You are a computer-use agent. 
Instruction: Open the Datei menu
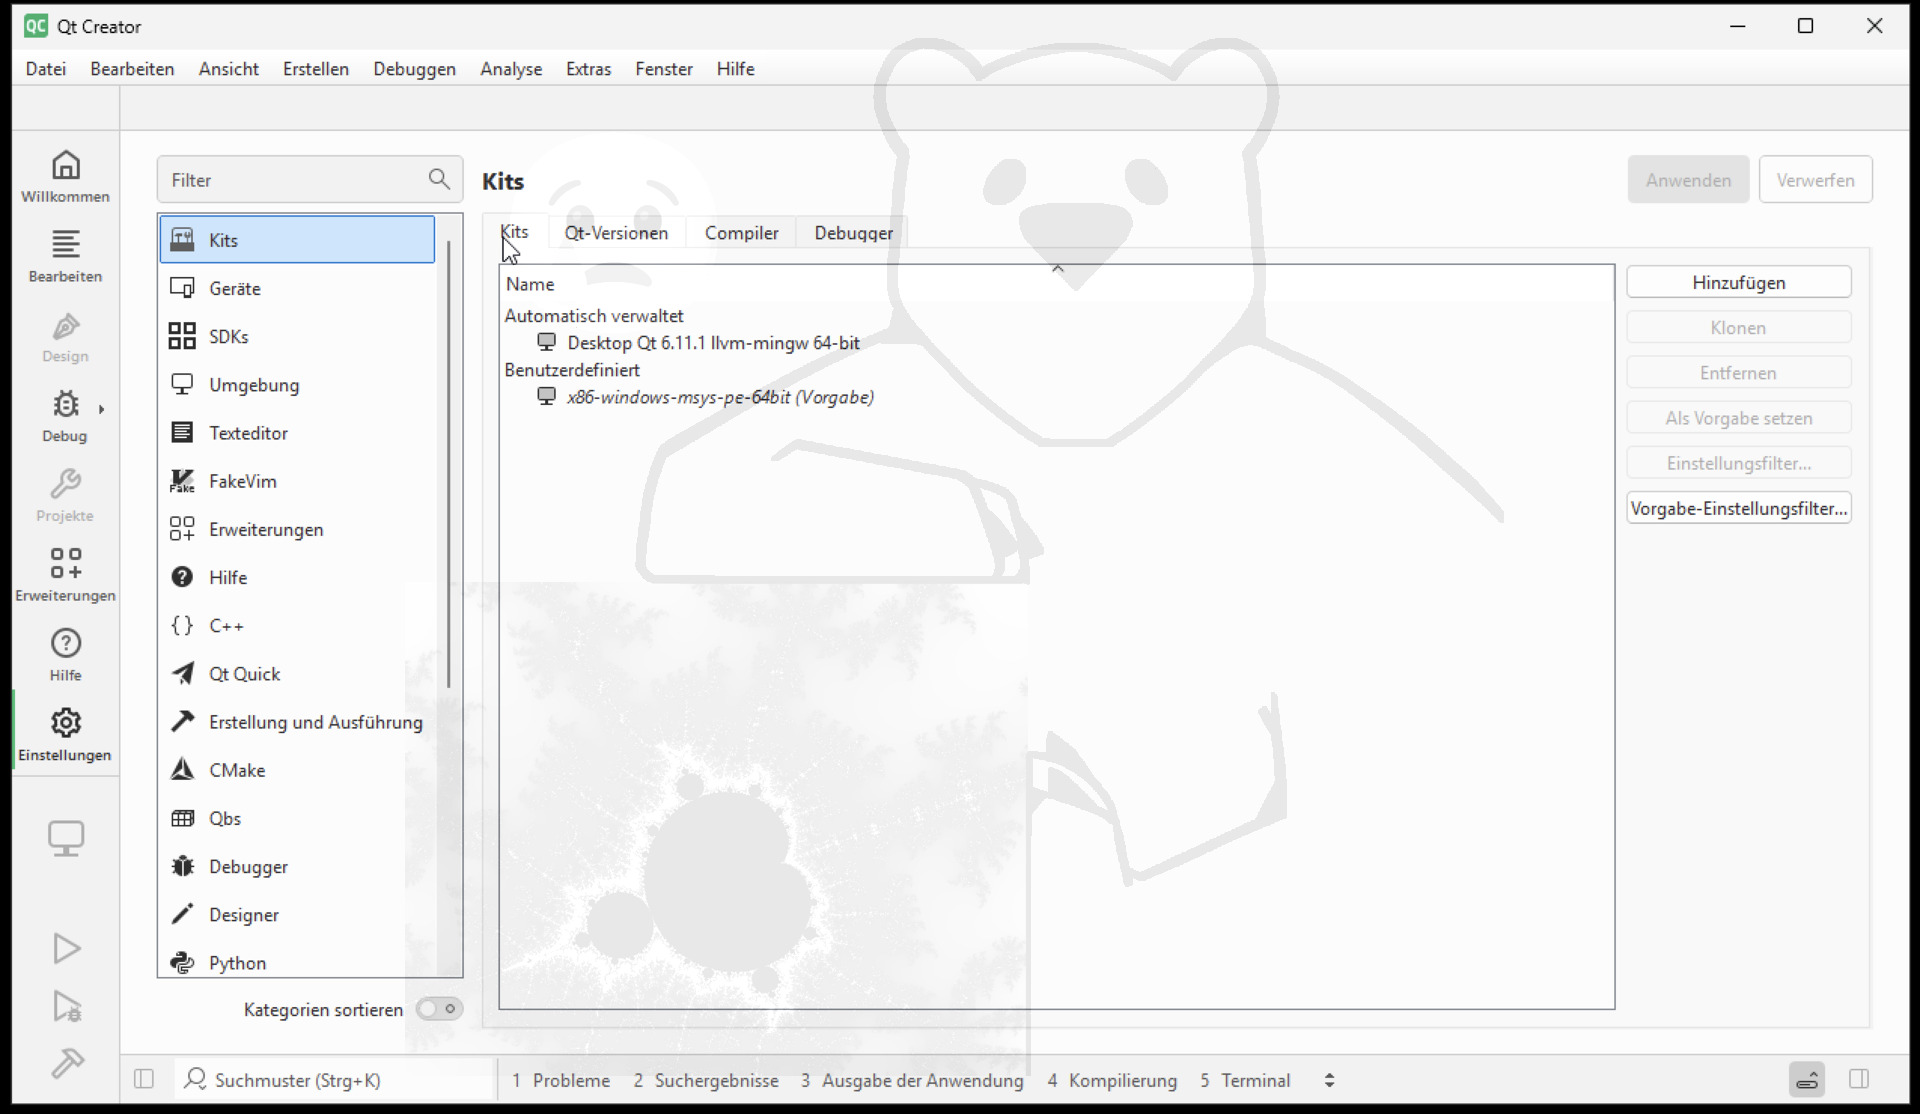[x=46, y=68]
